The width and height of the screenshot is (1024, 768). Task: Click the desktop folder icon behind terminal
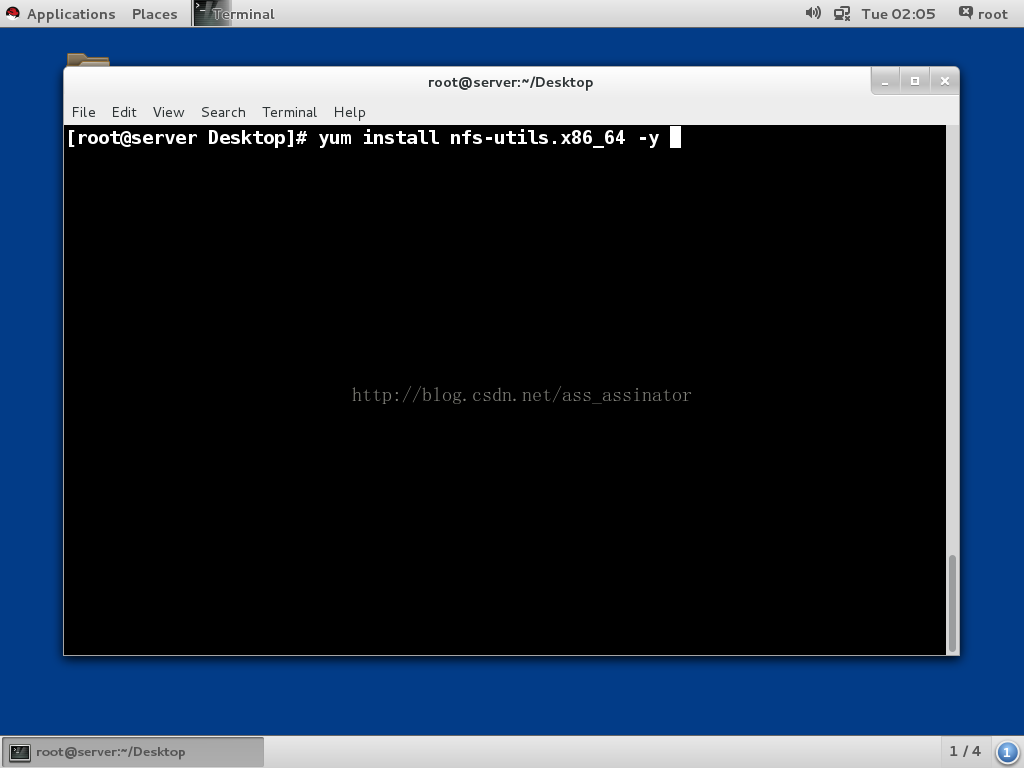[88, 59]
